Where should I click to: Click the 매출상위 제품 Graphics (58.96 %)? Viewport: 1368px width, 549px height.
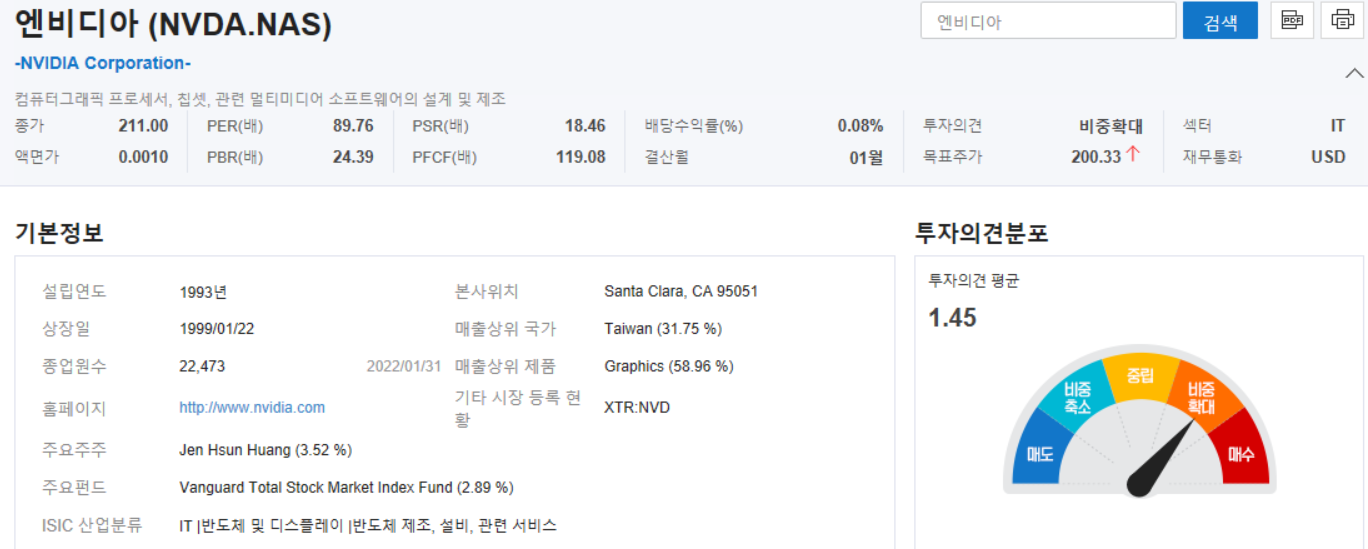[669, 366]
